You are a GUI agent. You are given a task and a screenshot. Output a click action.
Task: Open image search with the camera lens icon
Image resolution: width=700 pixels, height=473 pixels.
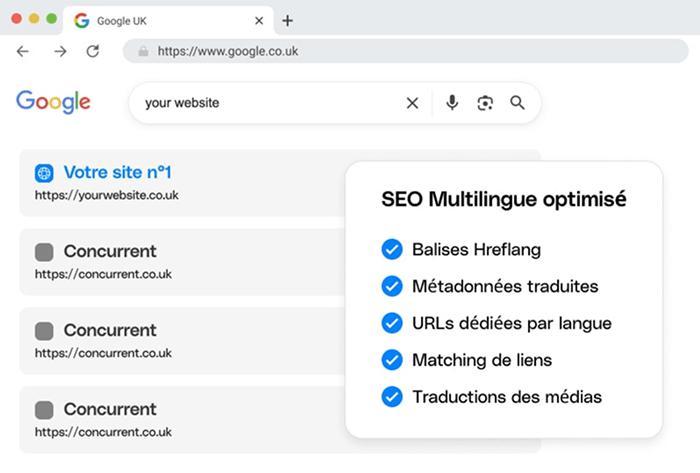485,102
